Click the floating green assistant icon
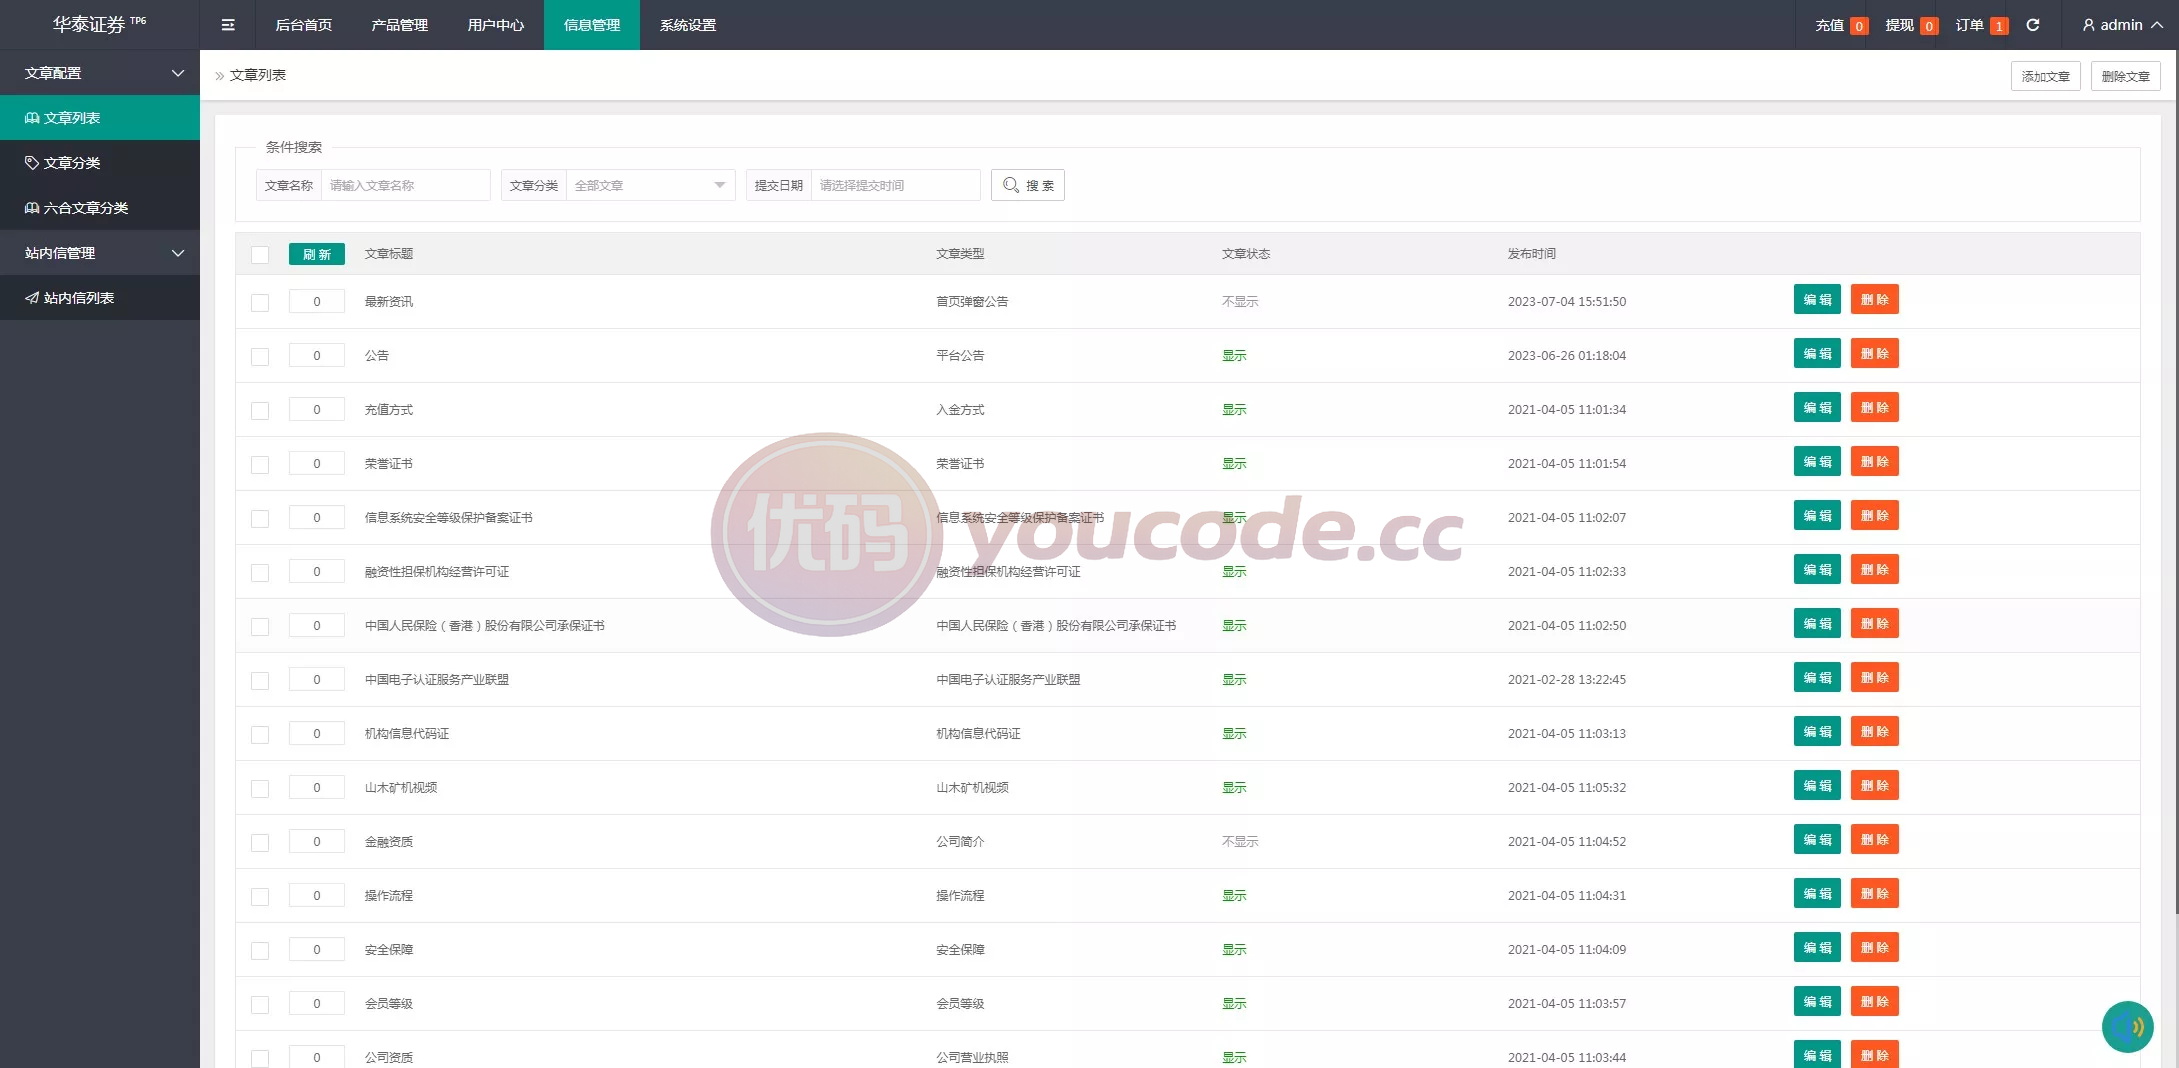 (2127, 1026)
